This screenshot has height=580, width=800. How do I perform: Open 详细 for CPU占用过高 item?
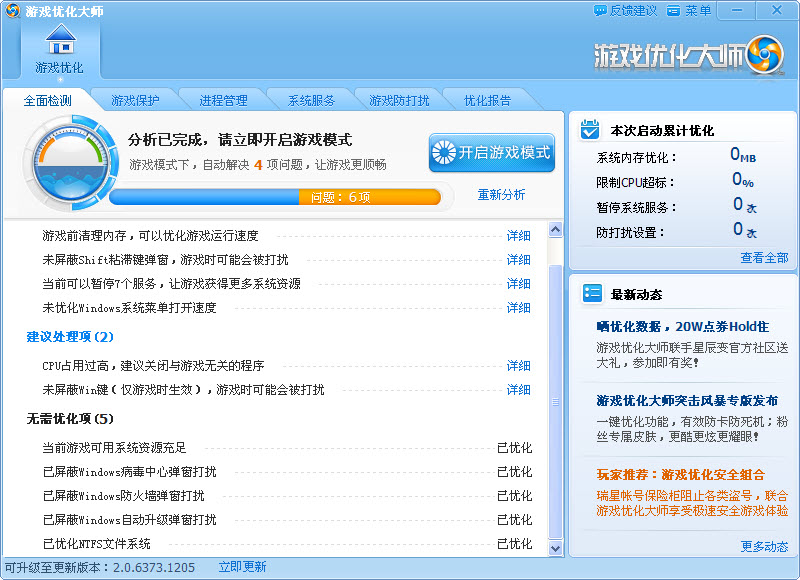click(518, 366)
